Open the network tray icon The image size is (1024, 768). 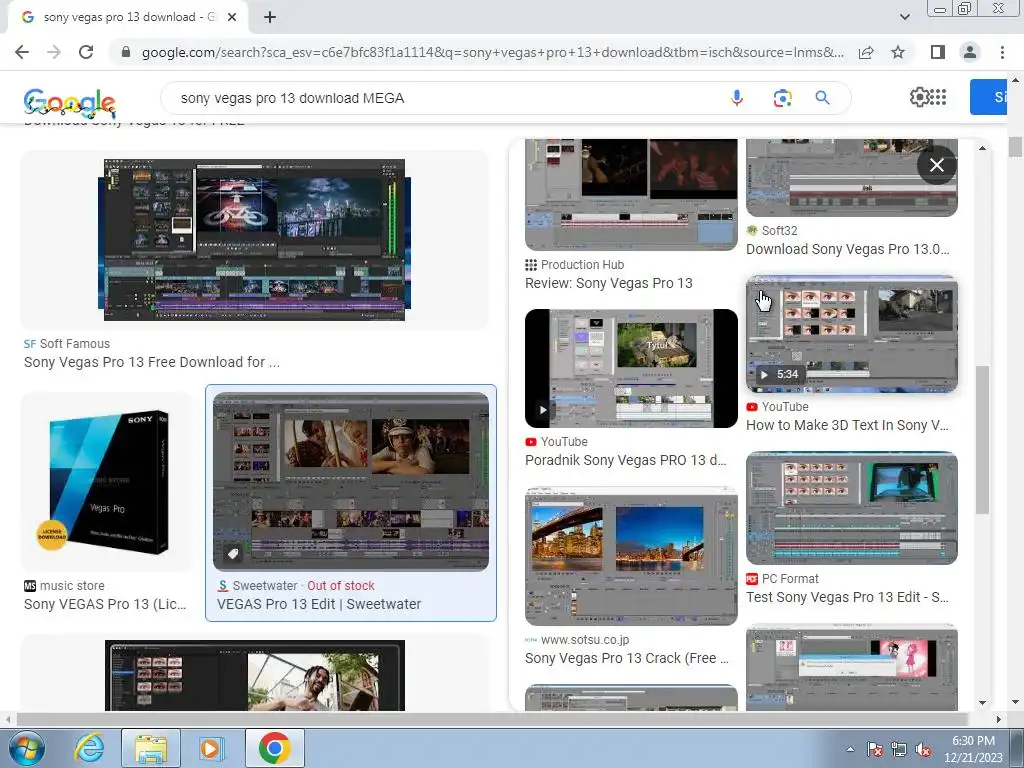899,749
